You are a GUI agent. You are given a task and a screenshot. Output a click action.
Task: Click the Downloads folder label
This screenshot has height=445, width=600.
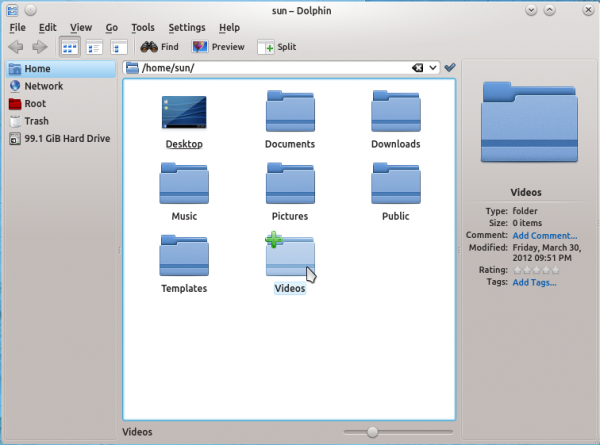pos(396,144)
